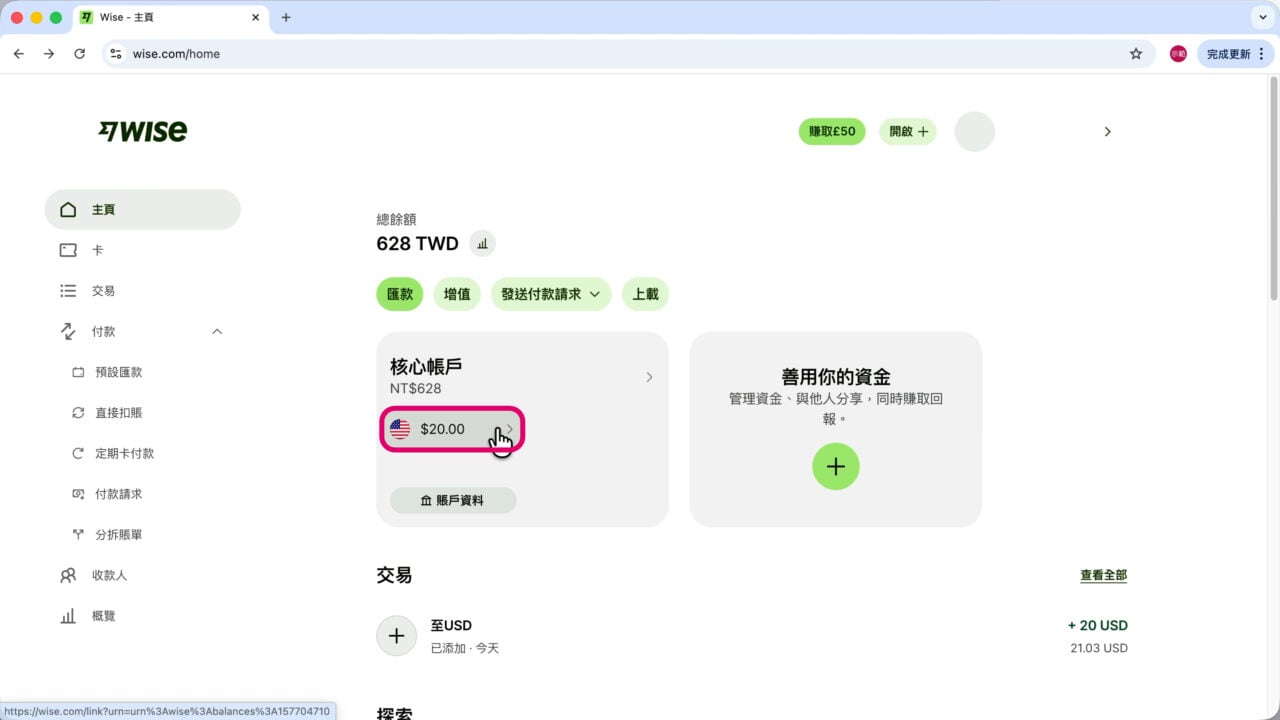This screenshot has height=720, width=1280.
Task: Open the 查看全部 view all link
Action: [x=1103, y=575]
